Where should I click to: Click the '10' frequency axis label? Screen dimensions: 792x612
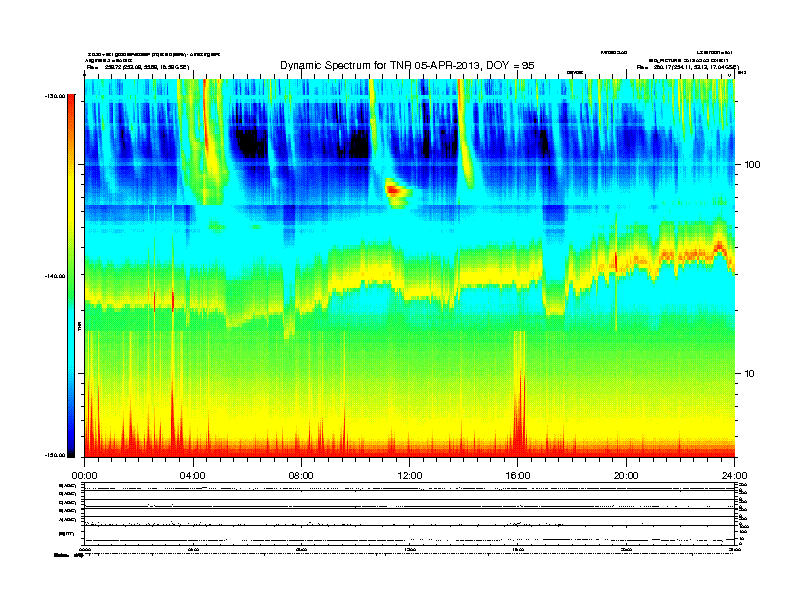coord(749,374)
